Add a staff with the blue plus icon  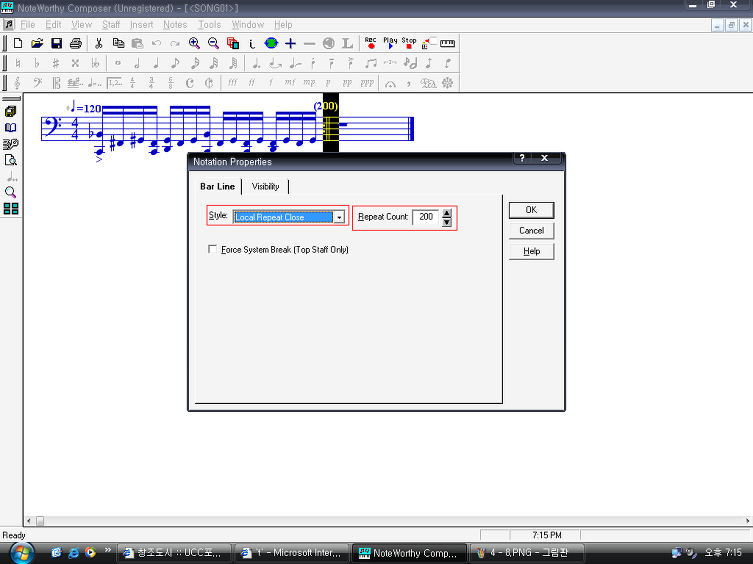tap(291, 43)
